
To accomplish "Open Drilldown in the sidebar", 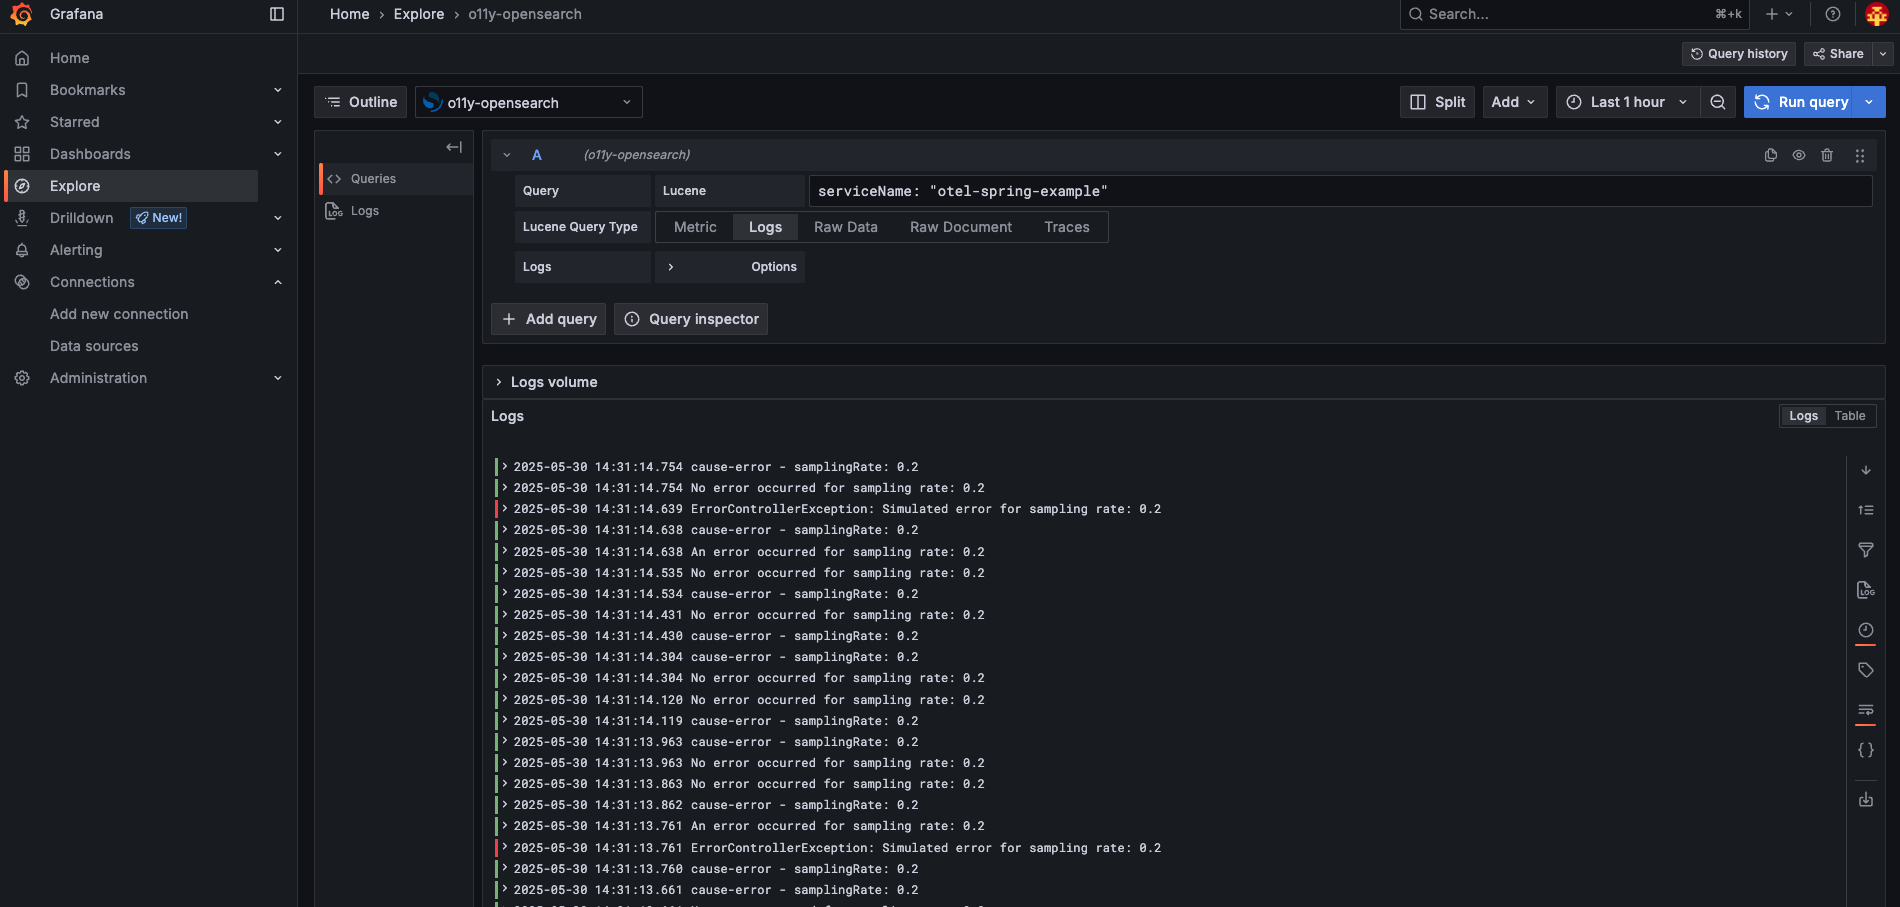I will pyautogui.click(x=82, y=218).
